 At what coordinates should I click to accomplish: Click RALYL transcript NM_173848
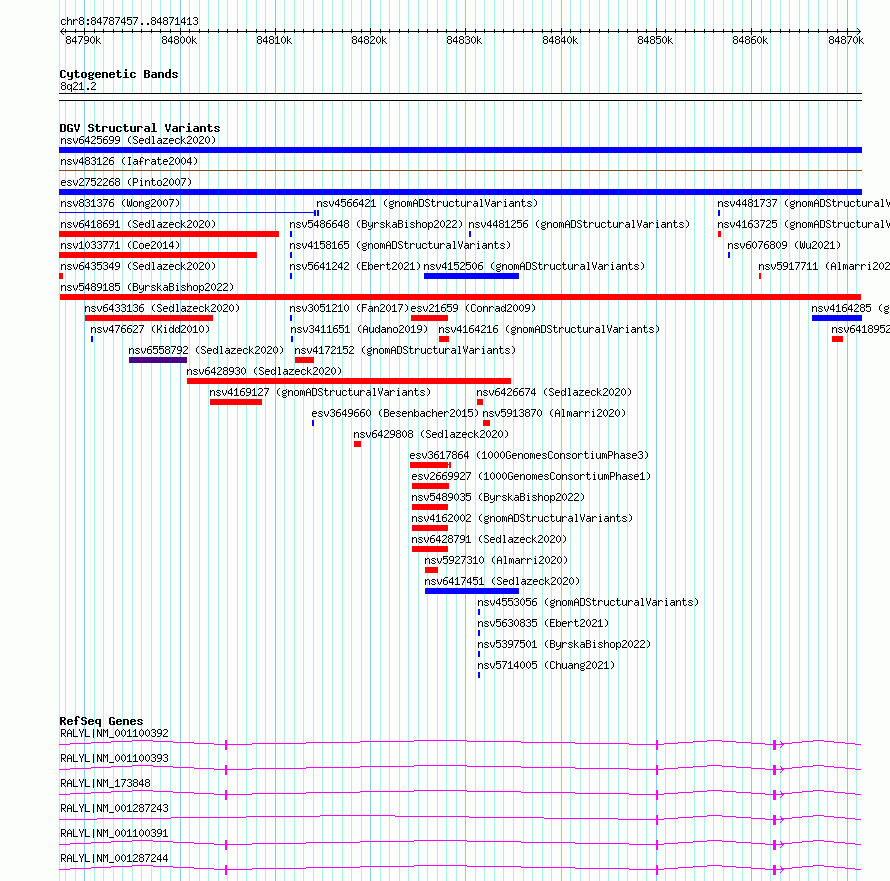tap(105, 783)
